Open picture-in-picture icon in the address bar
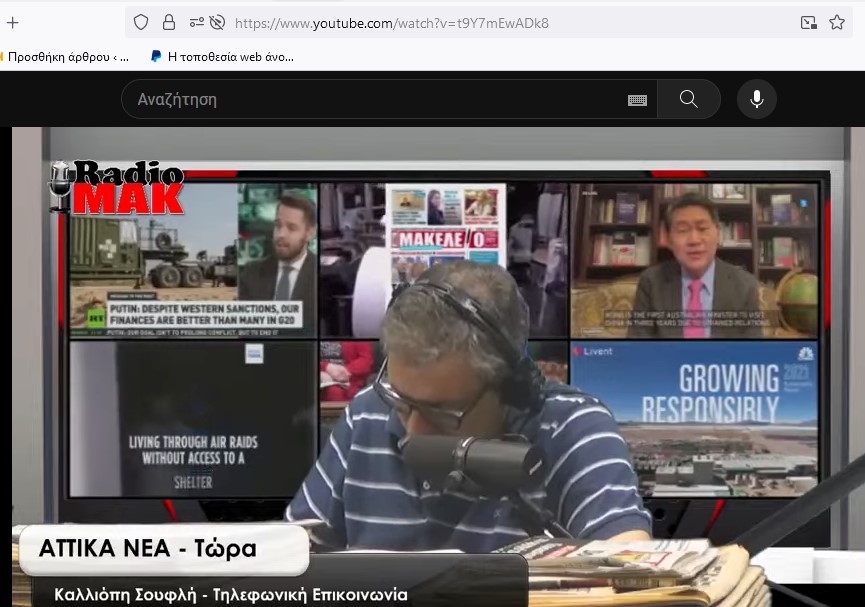Screen dimensions: 865x607 click(809, 23)
